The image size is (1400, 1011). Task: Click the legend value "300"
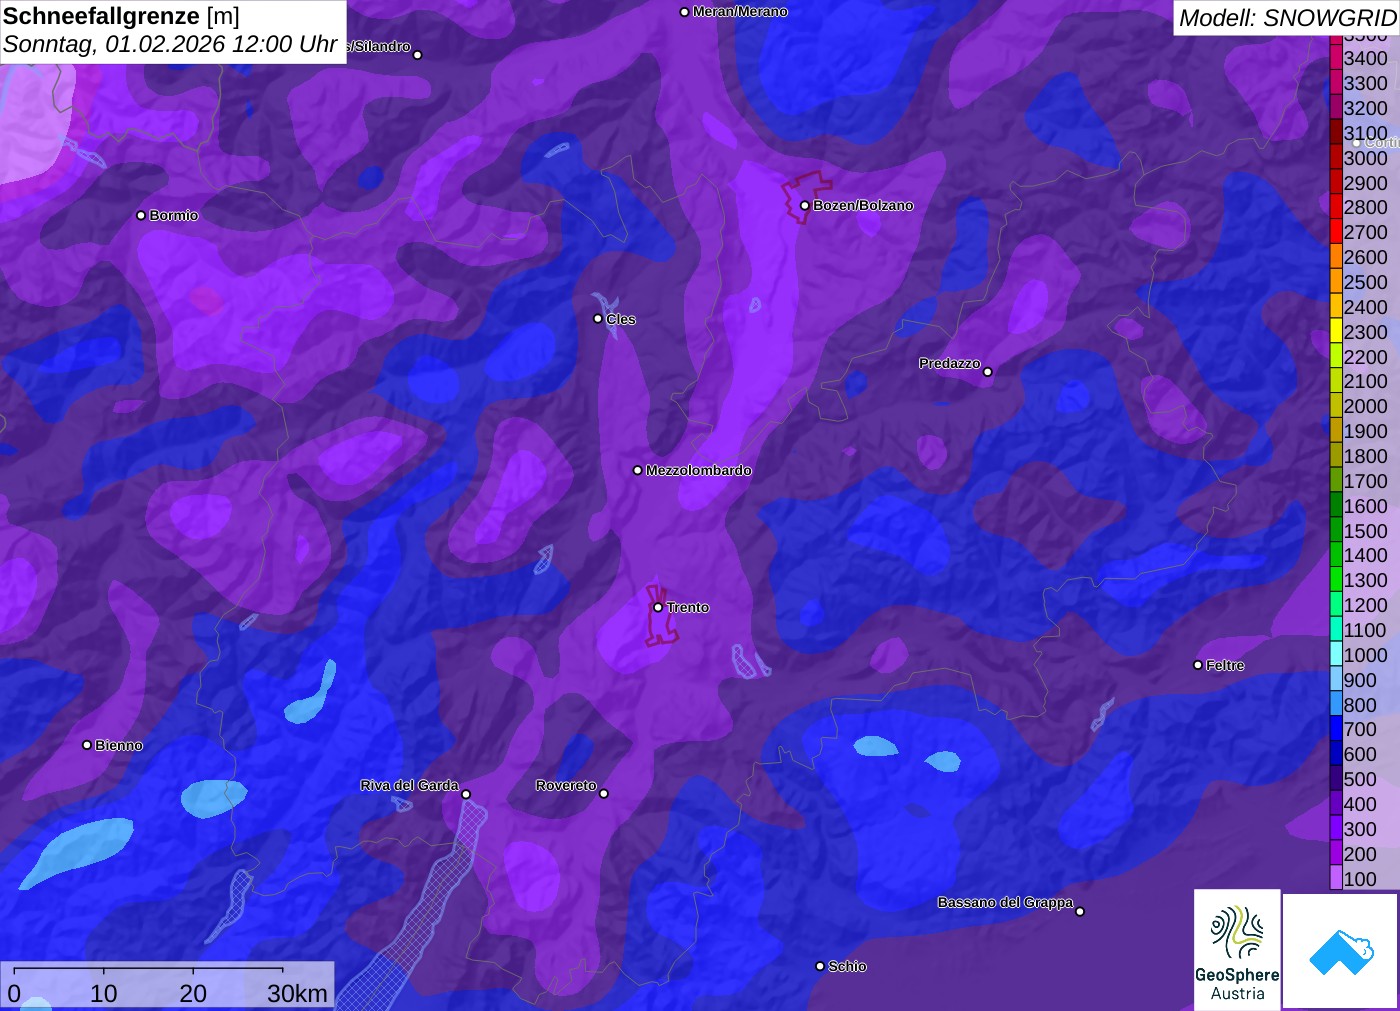(1360, 829)
